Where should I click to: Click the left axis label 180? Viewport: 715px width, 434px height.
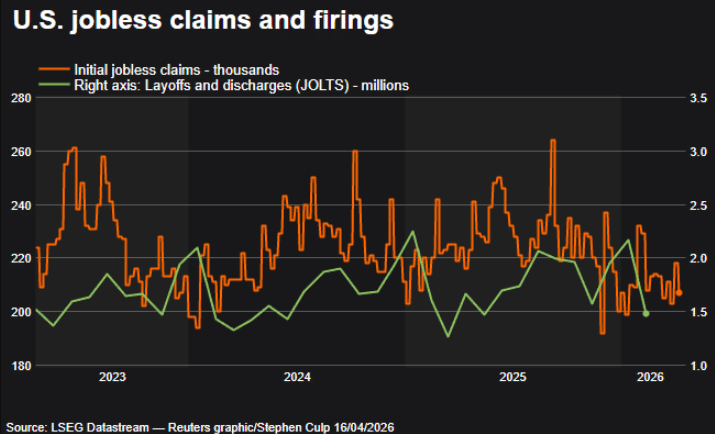point(21,366)
